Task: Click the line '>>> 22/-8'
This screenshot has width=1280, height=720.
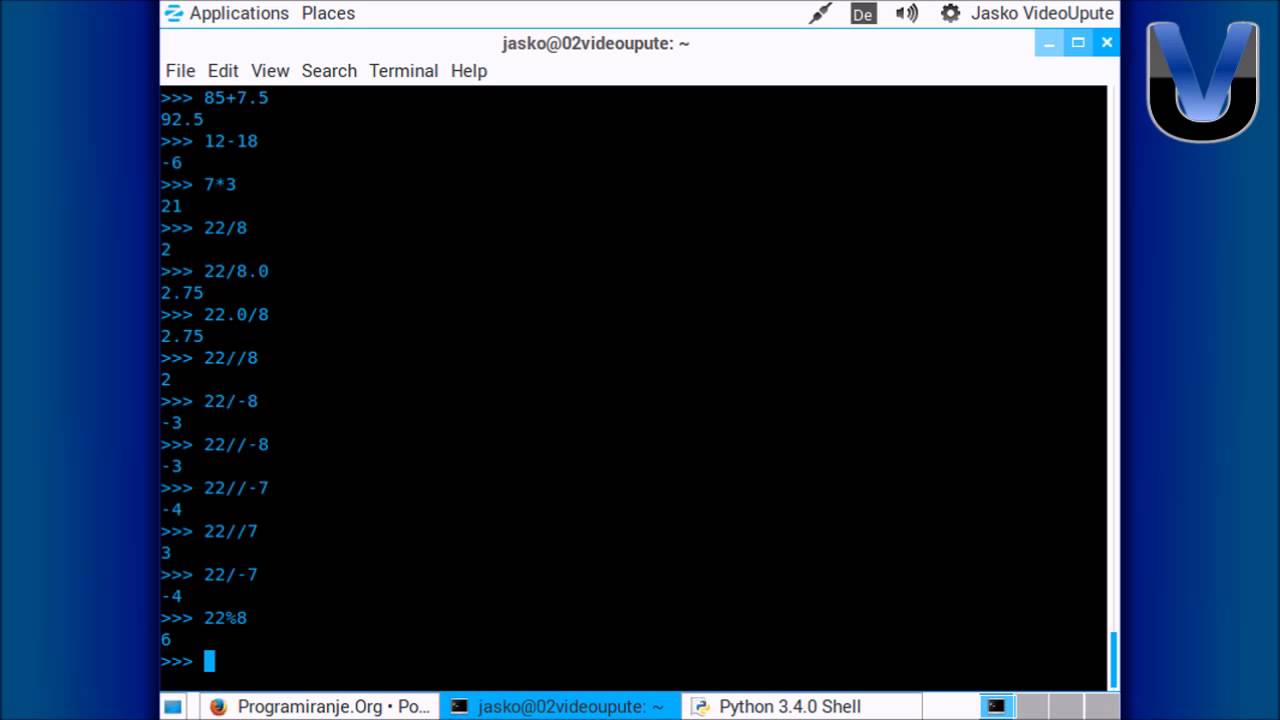Action: [x=210, y=401]
